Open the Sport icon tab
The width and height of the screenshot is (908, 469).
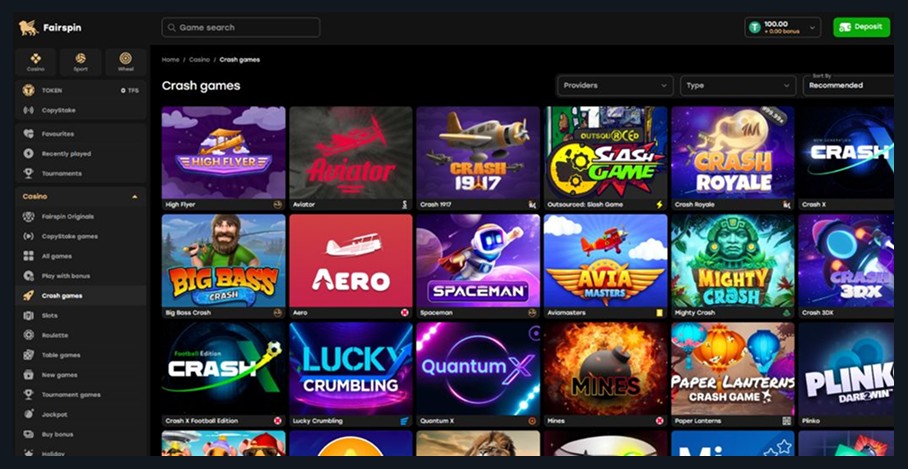pos(80,62)
